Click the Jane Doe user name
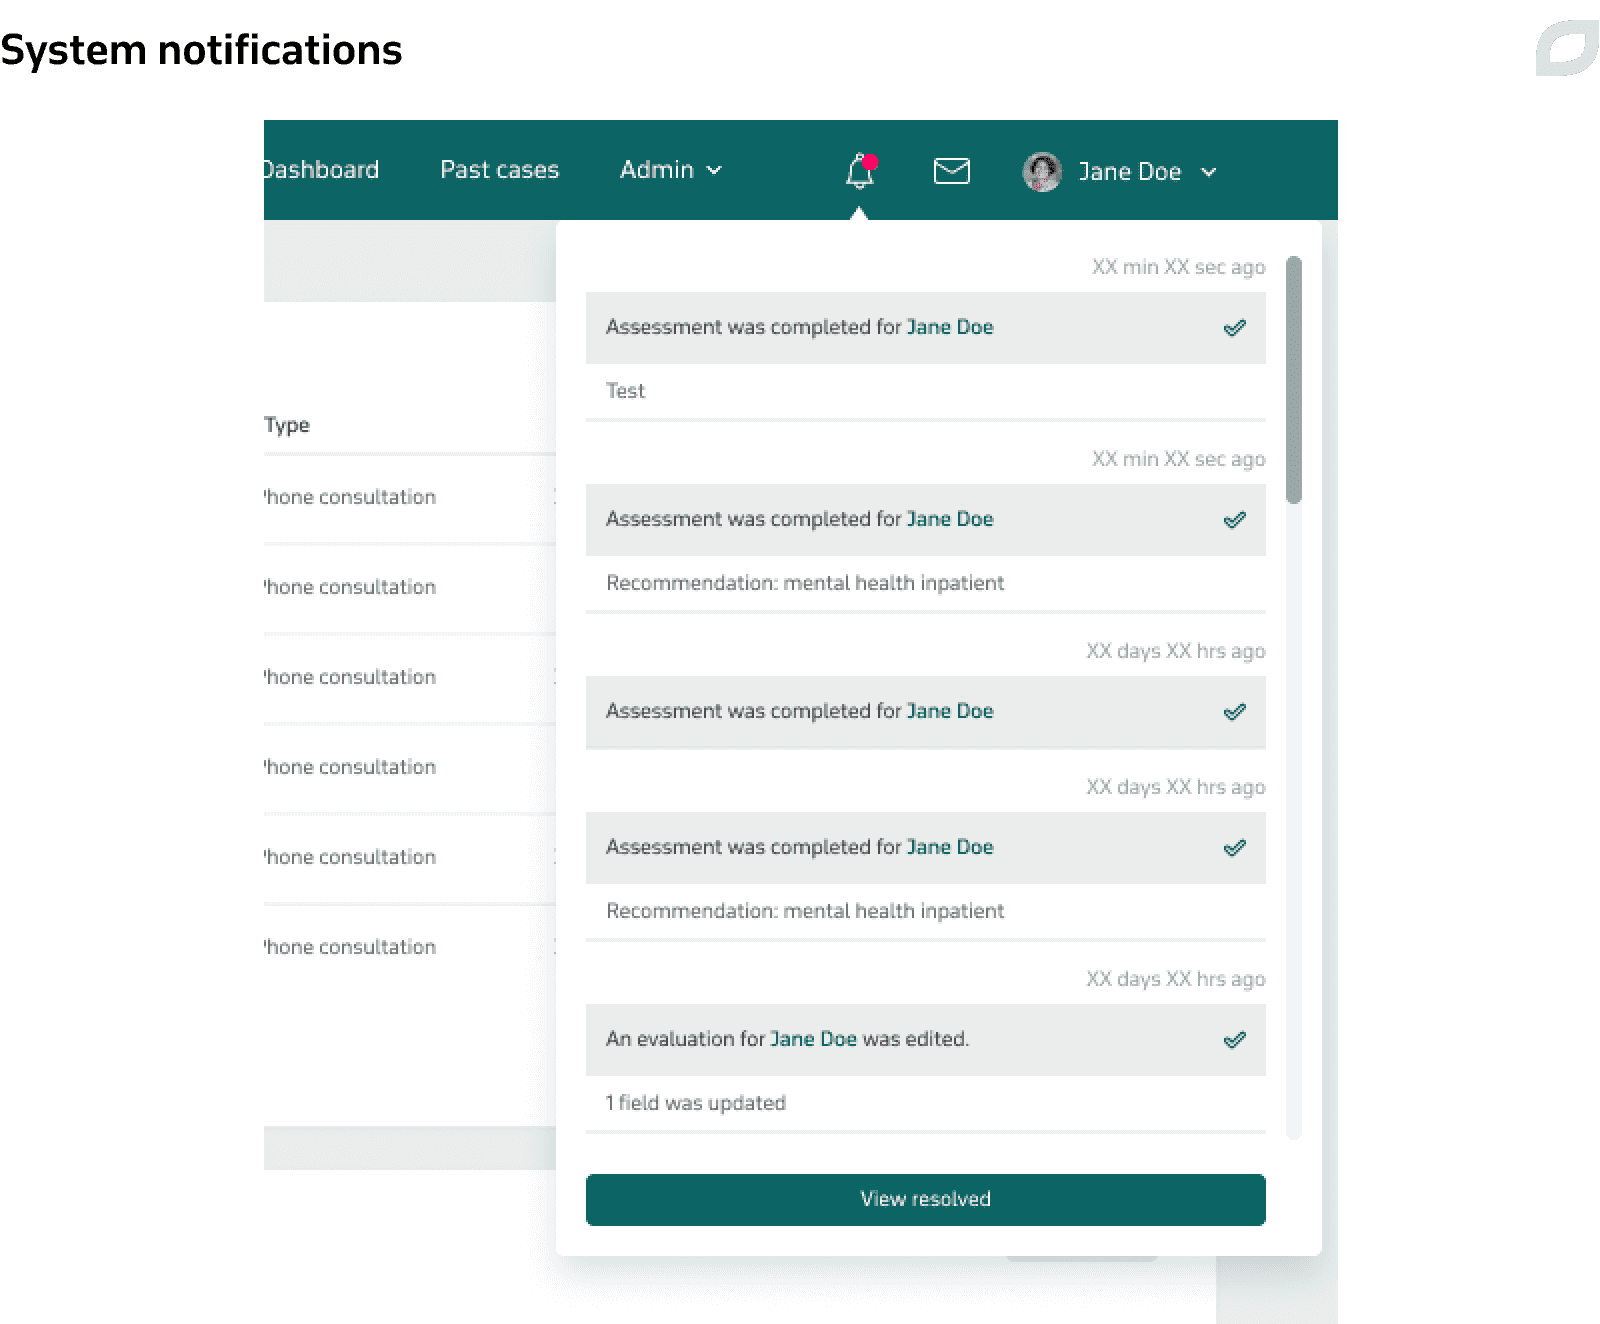 point(1130,172)
